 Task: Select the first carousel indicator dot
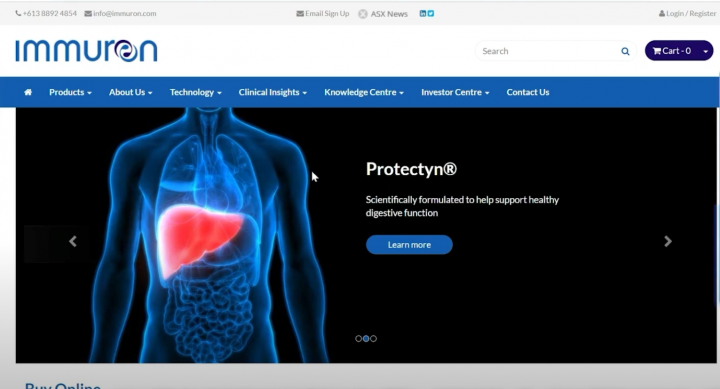click(359, 338)
